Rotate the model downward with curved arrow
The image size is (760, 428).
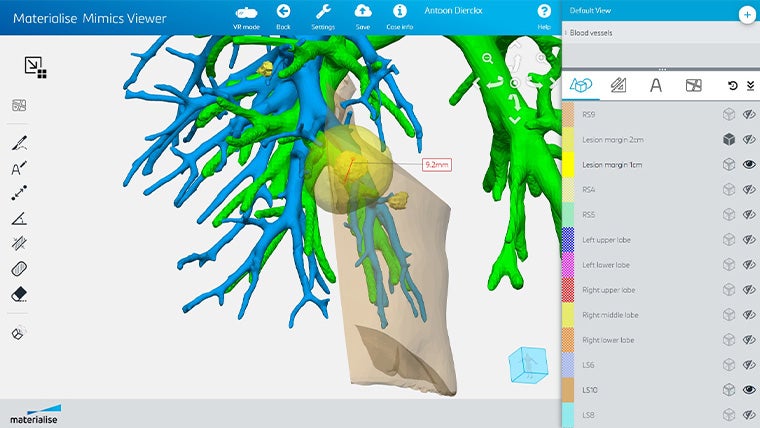tap(515, 101)
